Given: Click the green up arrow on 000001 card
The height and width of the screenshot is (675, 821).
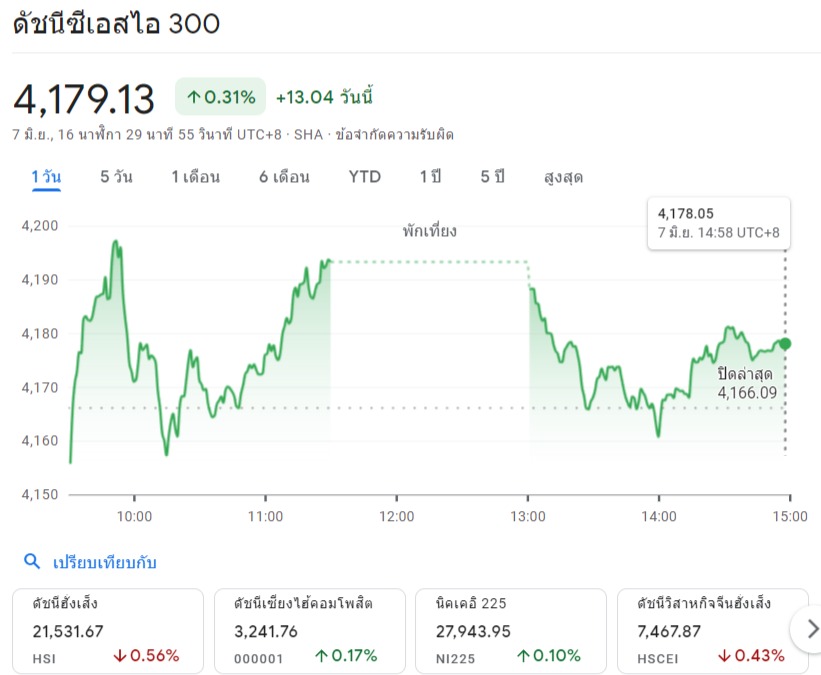Looking at the screenshot, I should tap(321, 656).
